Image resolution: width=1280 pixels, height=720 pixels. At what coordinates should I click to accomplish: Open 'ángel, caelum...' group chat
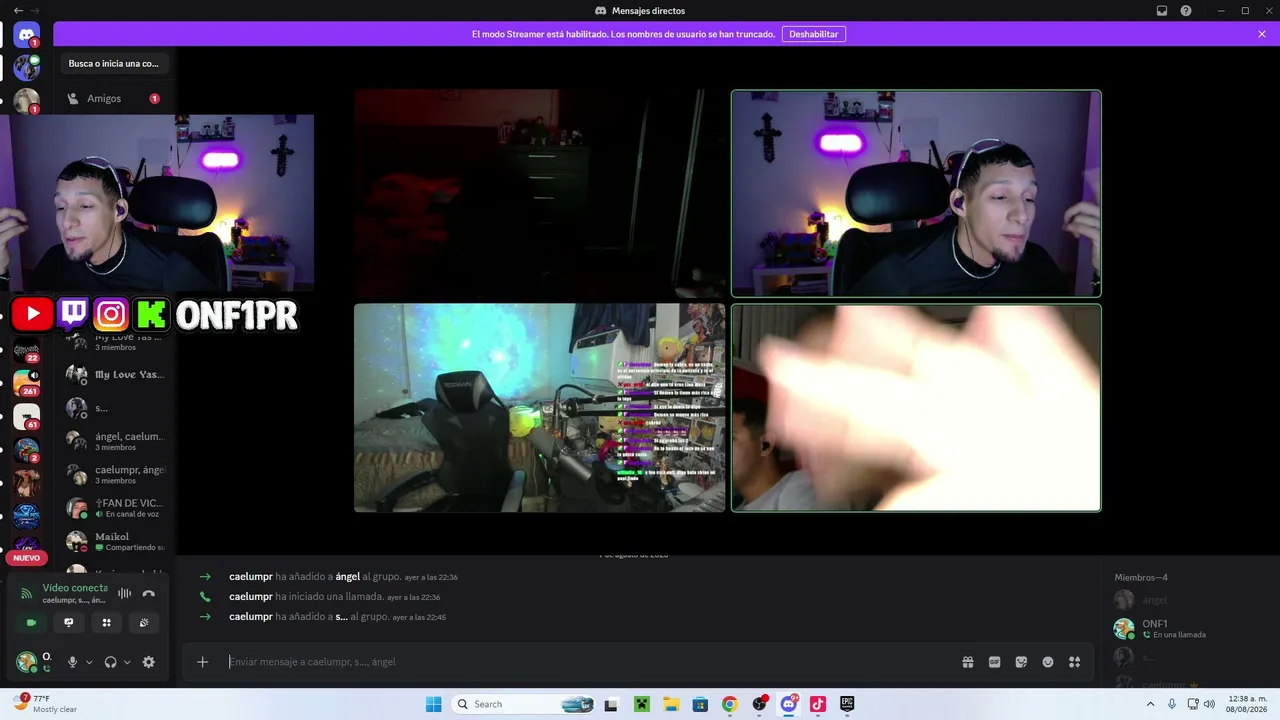point(114,441)
